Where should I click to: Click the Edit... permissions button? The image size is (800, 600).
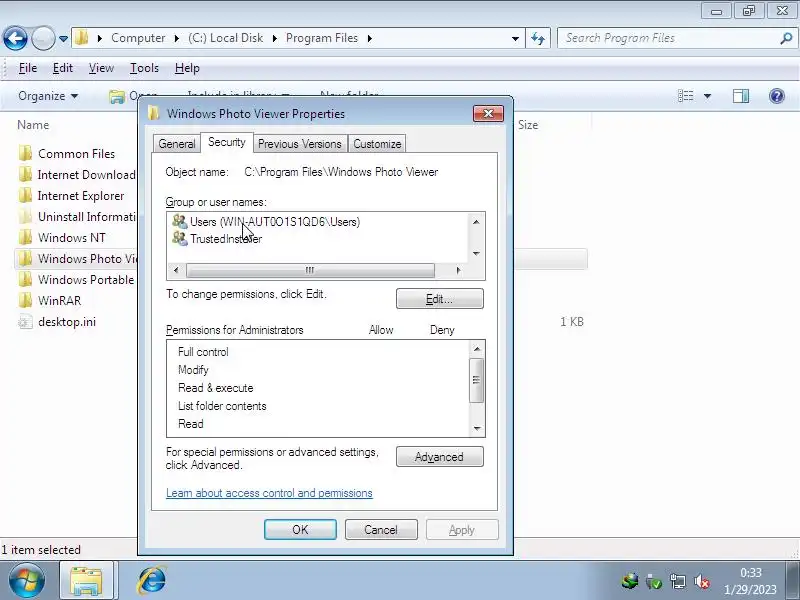439,299
